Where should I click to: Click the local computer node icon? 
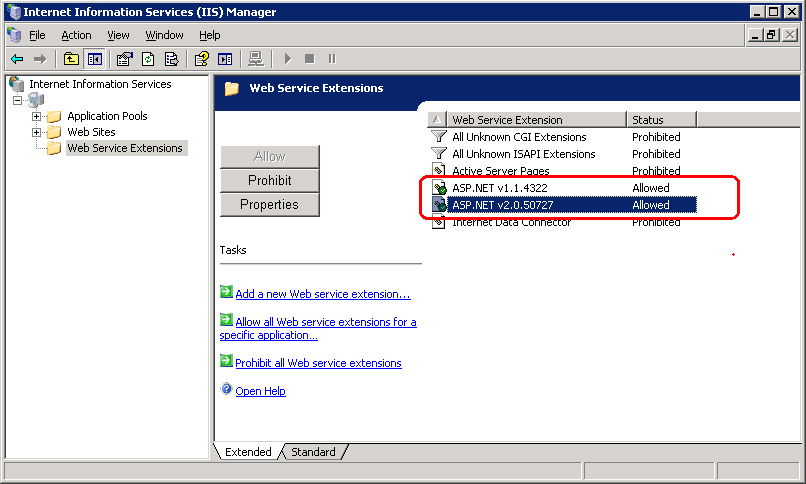pyautogui.click(x=35, y=100)
